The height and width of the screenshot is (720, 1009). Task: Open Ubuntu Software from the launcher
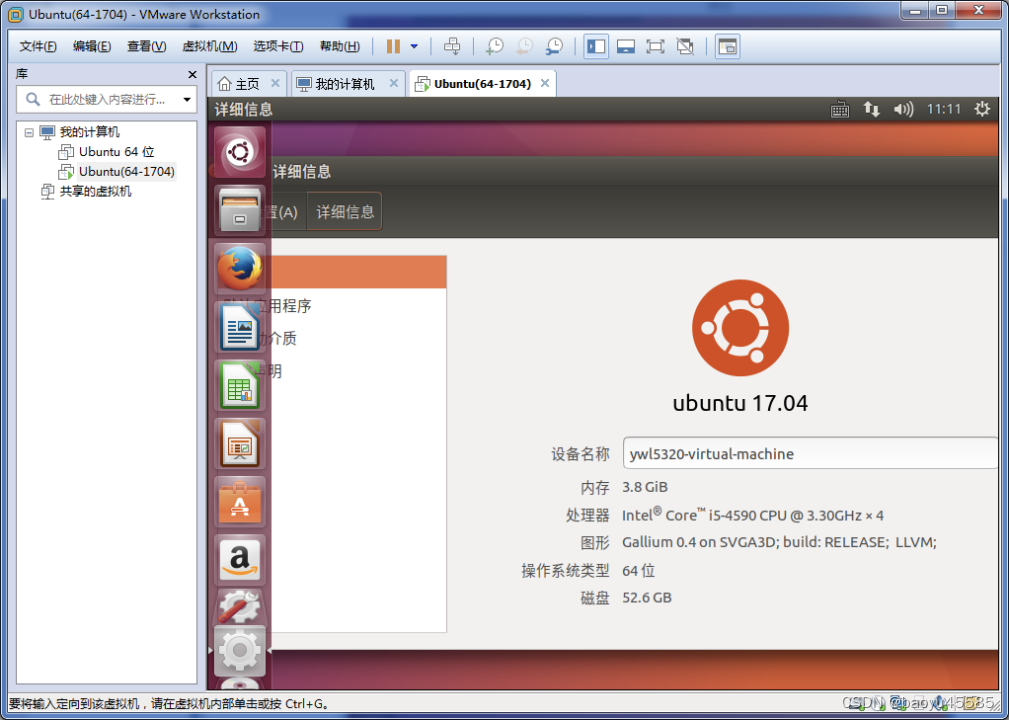(239, 502)
